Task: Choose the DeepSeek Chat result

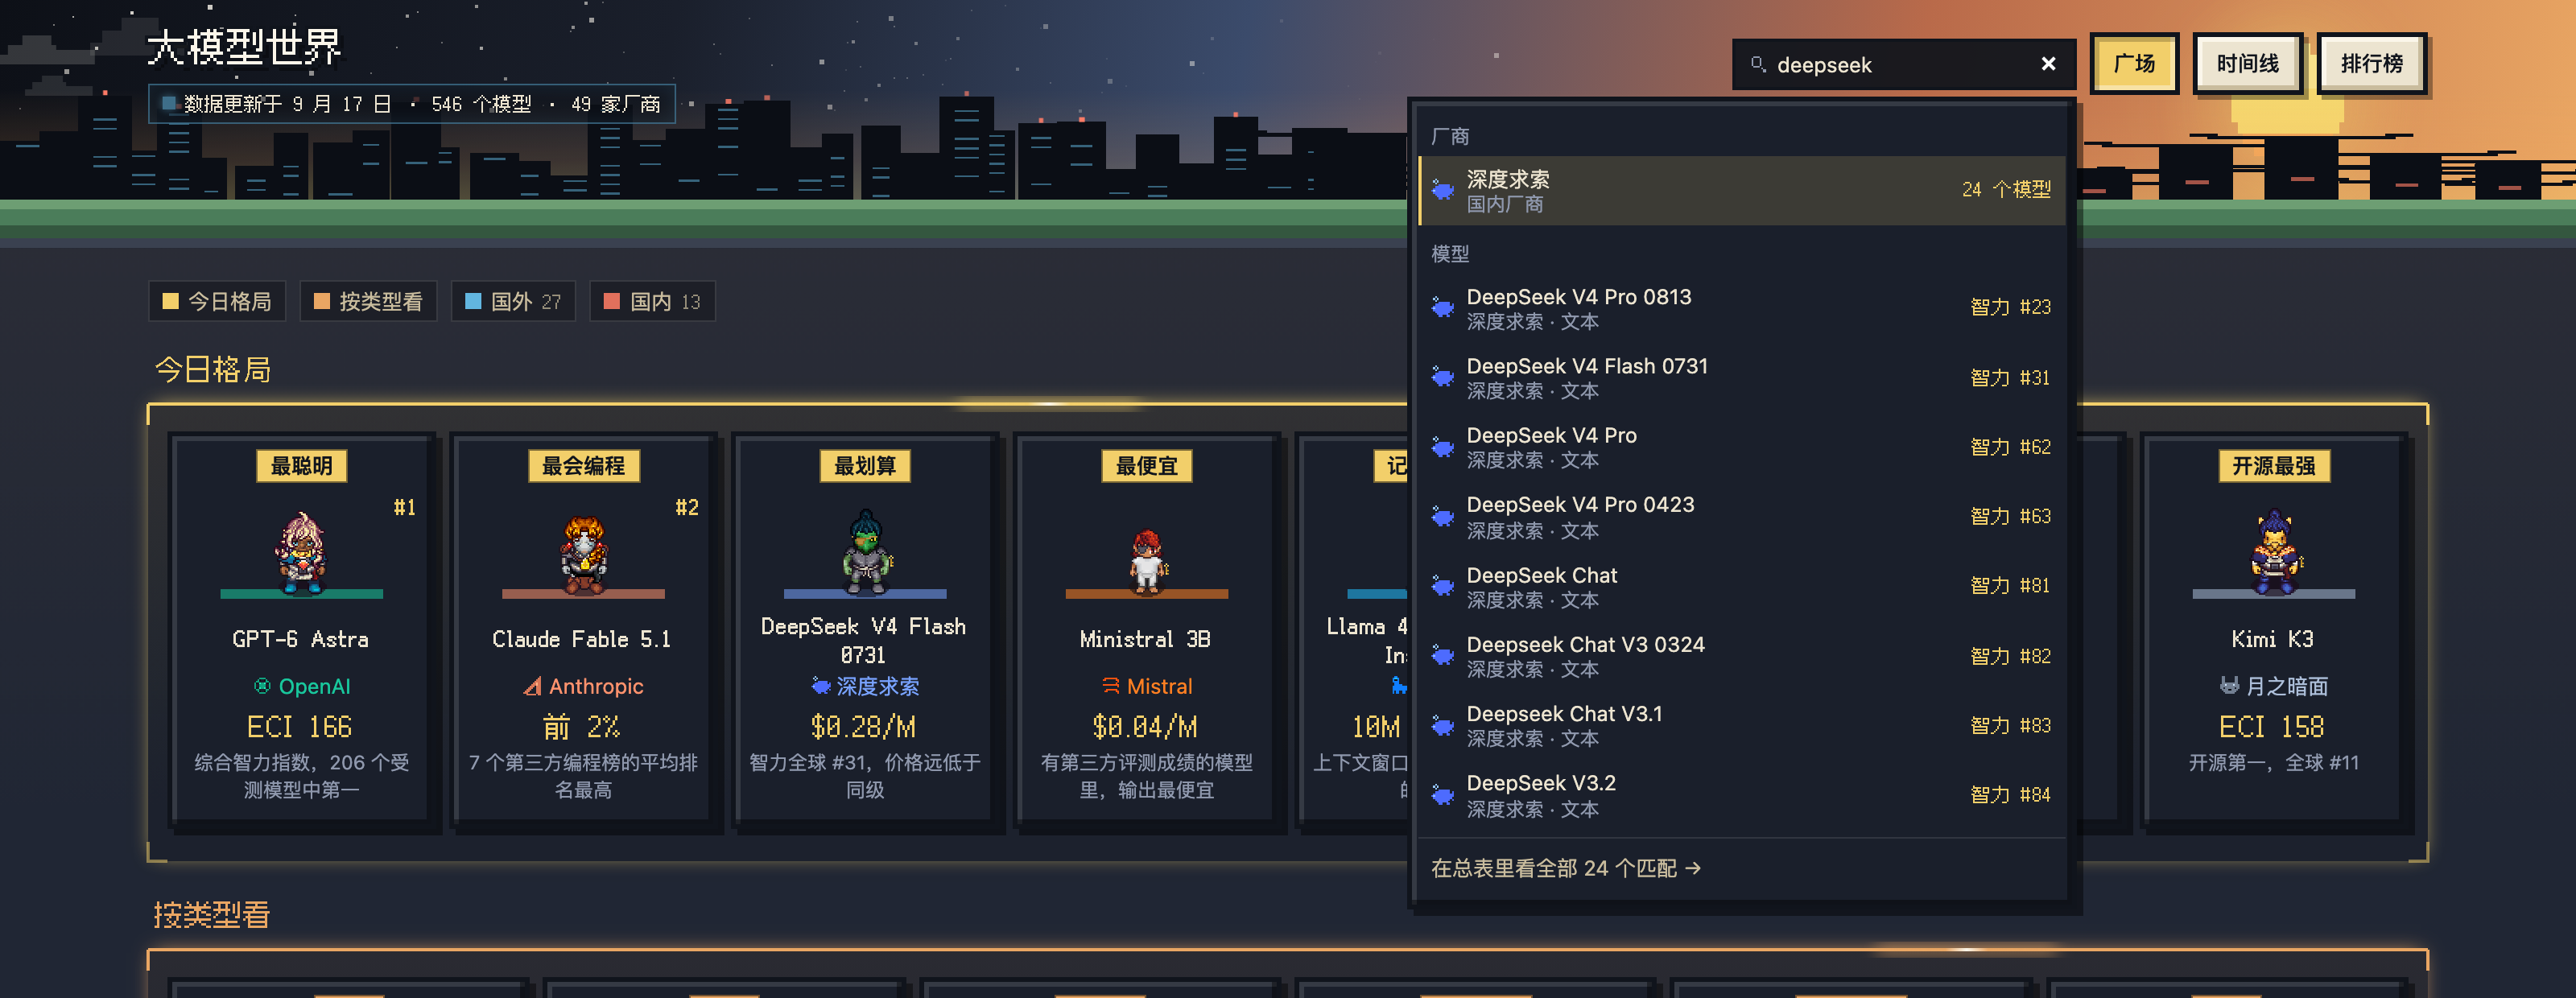Action: coord(1741,586)
